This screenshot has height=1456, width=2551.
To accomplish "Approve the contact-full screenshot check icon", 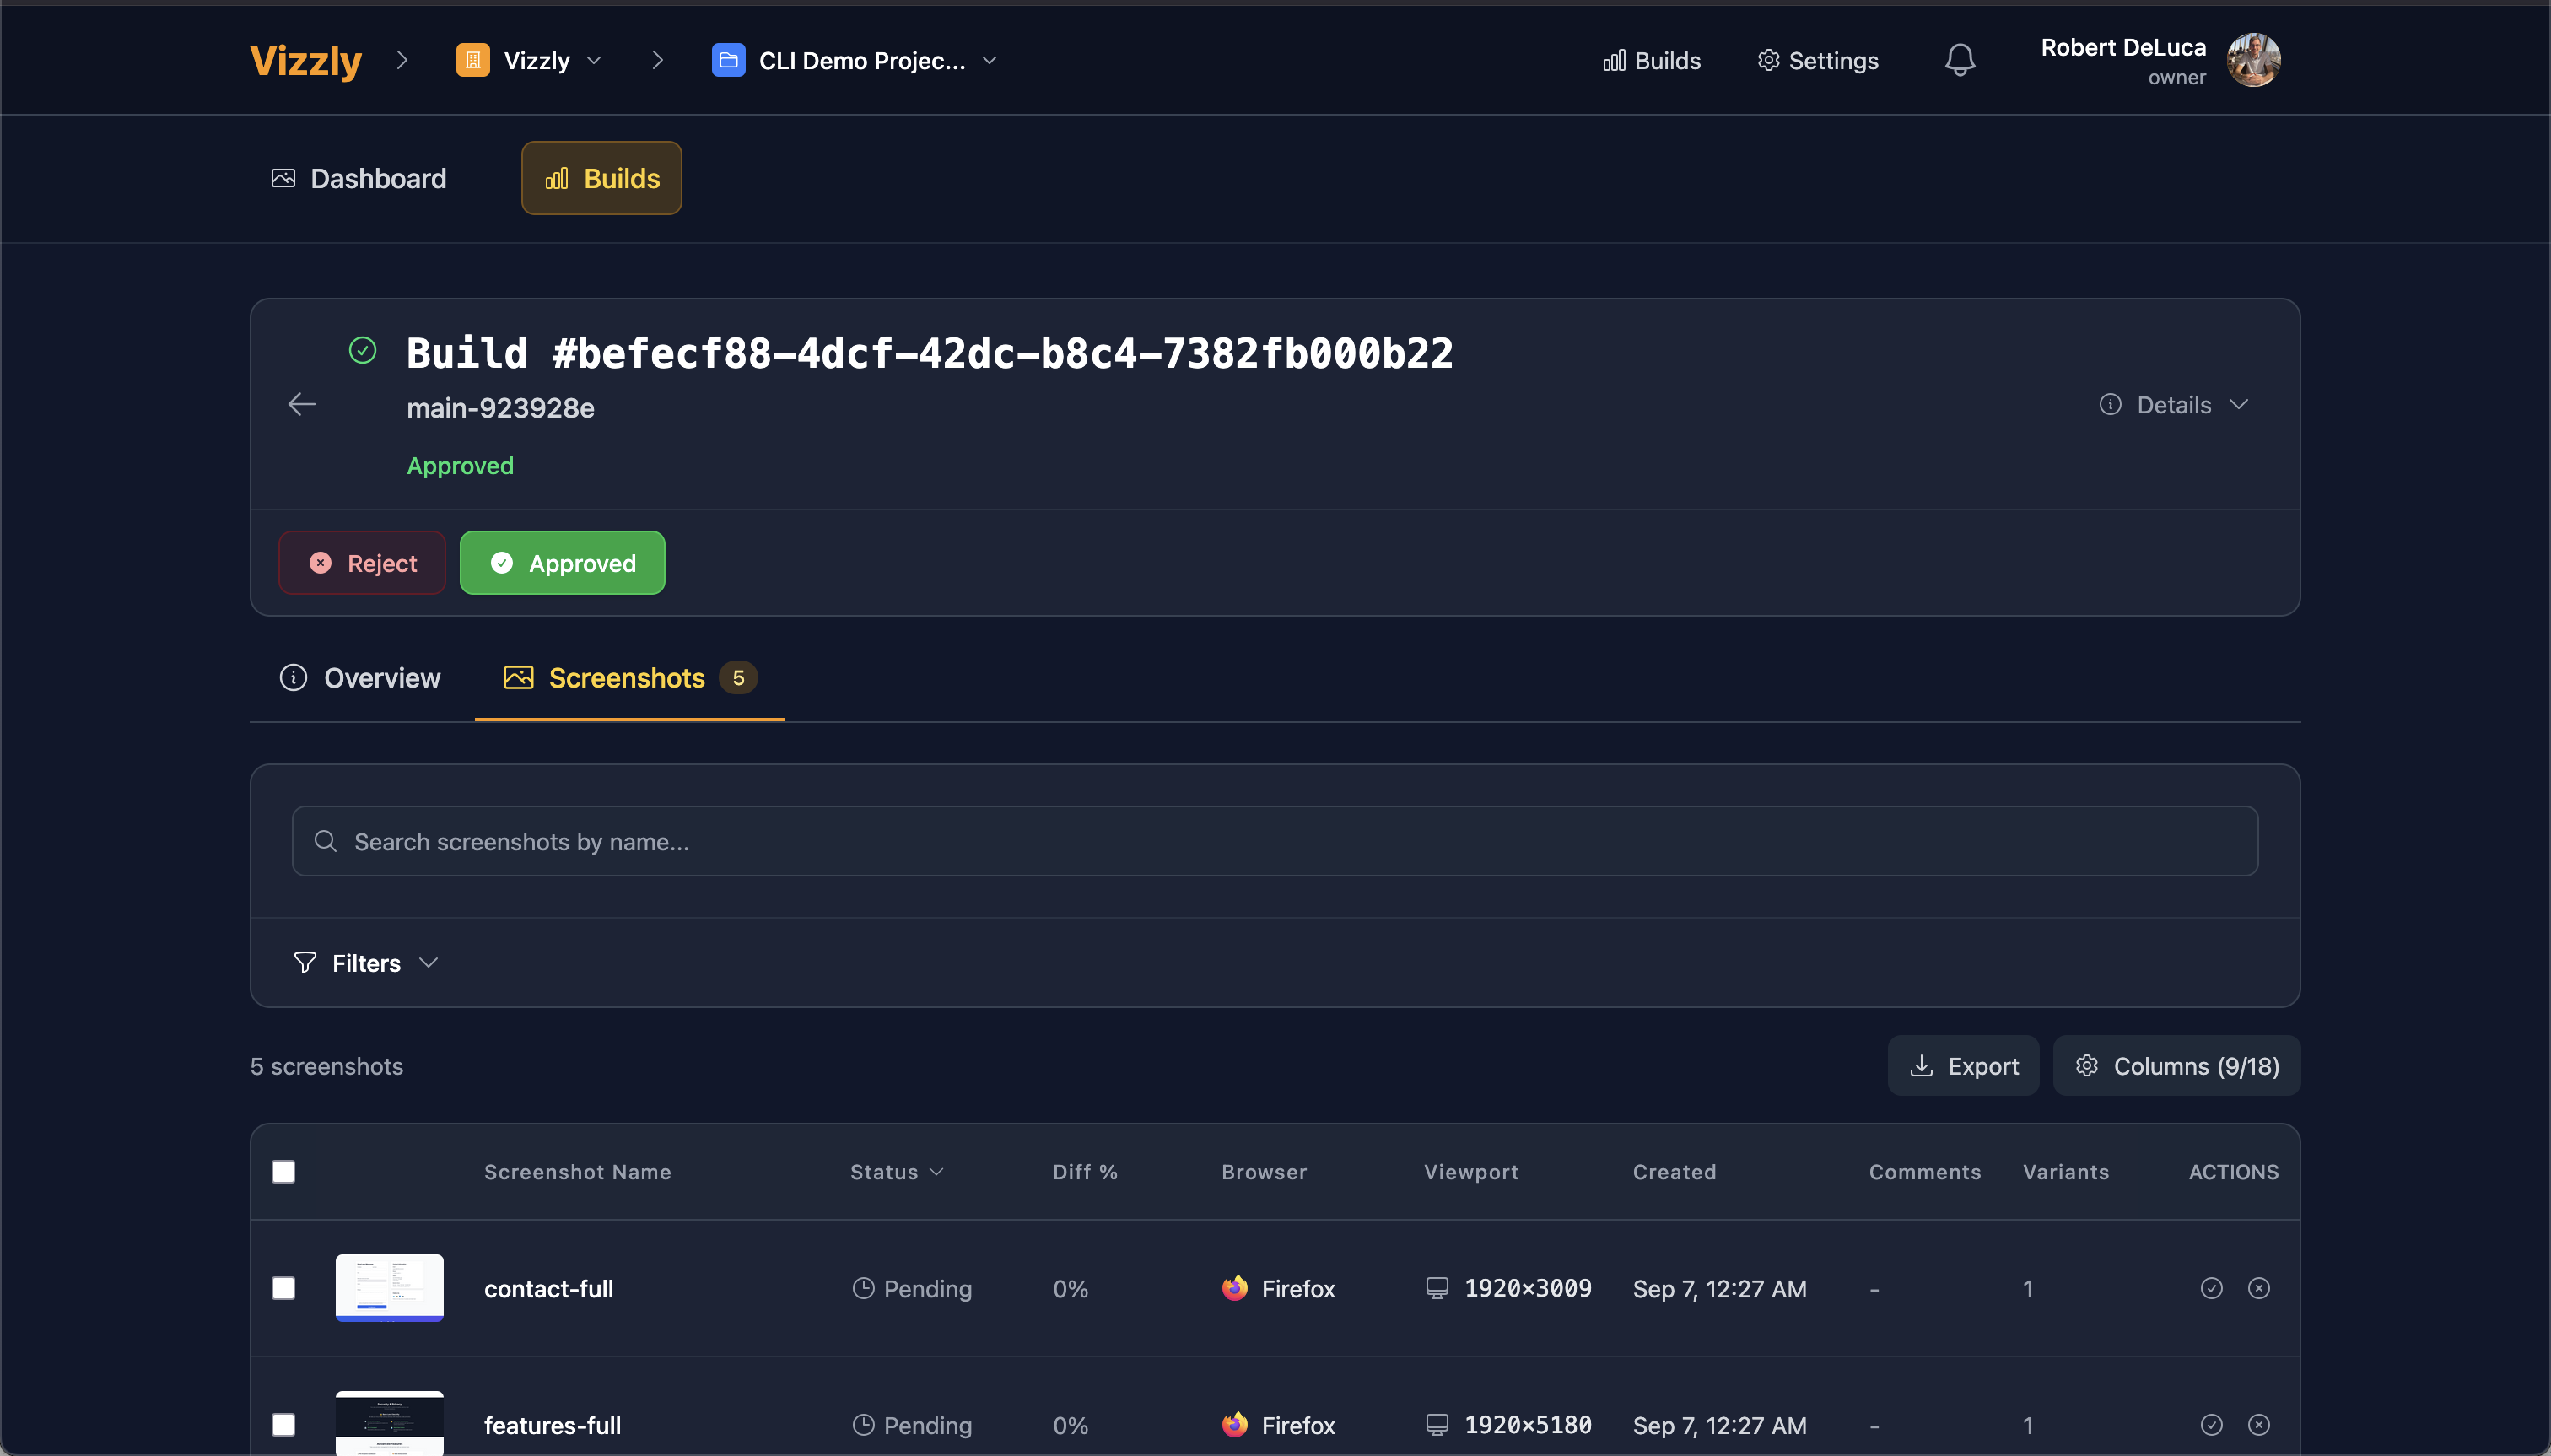I will click(2211, 1288).
